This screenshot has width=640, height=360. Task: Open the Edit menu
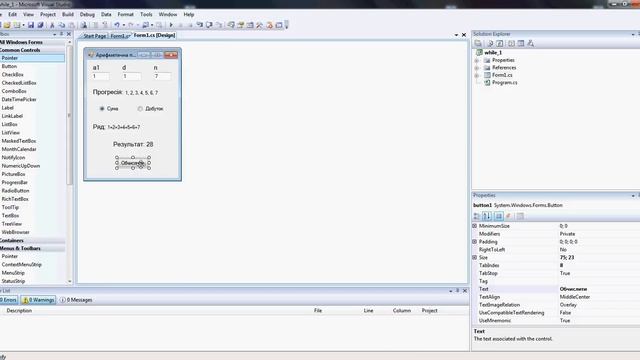13,14
